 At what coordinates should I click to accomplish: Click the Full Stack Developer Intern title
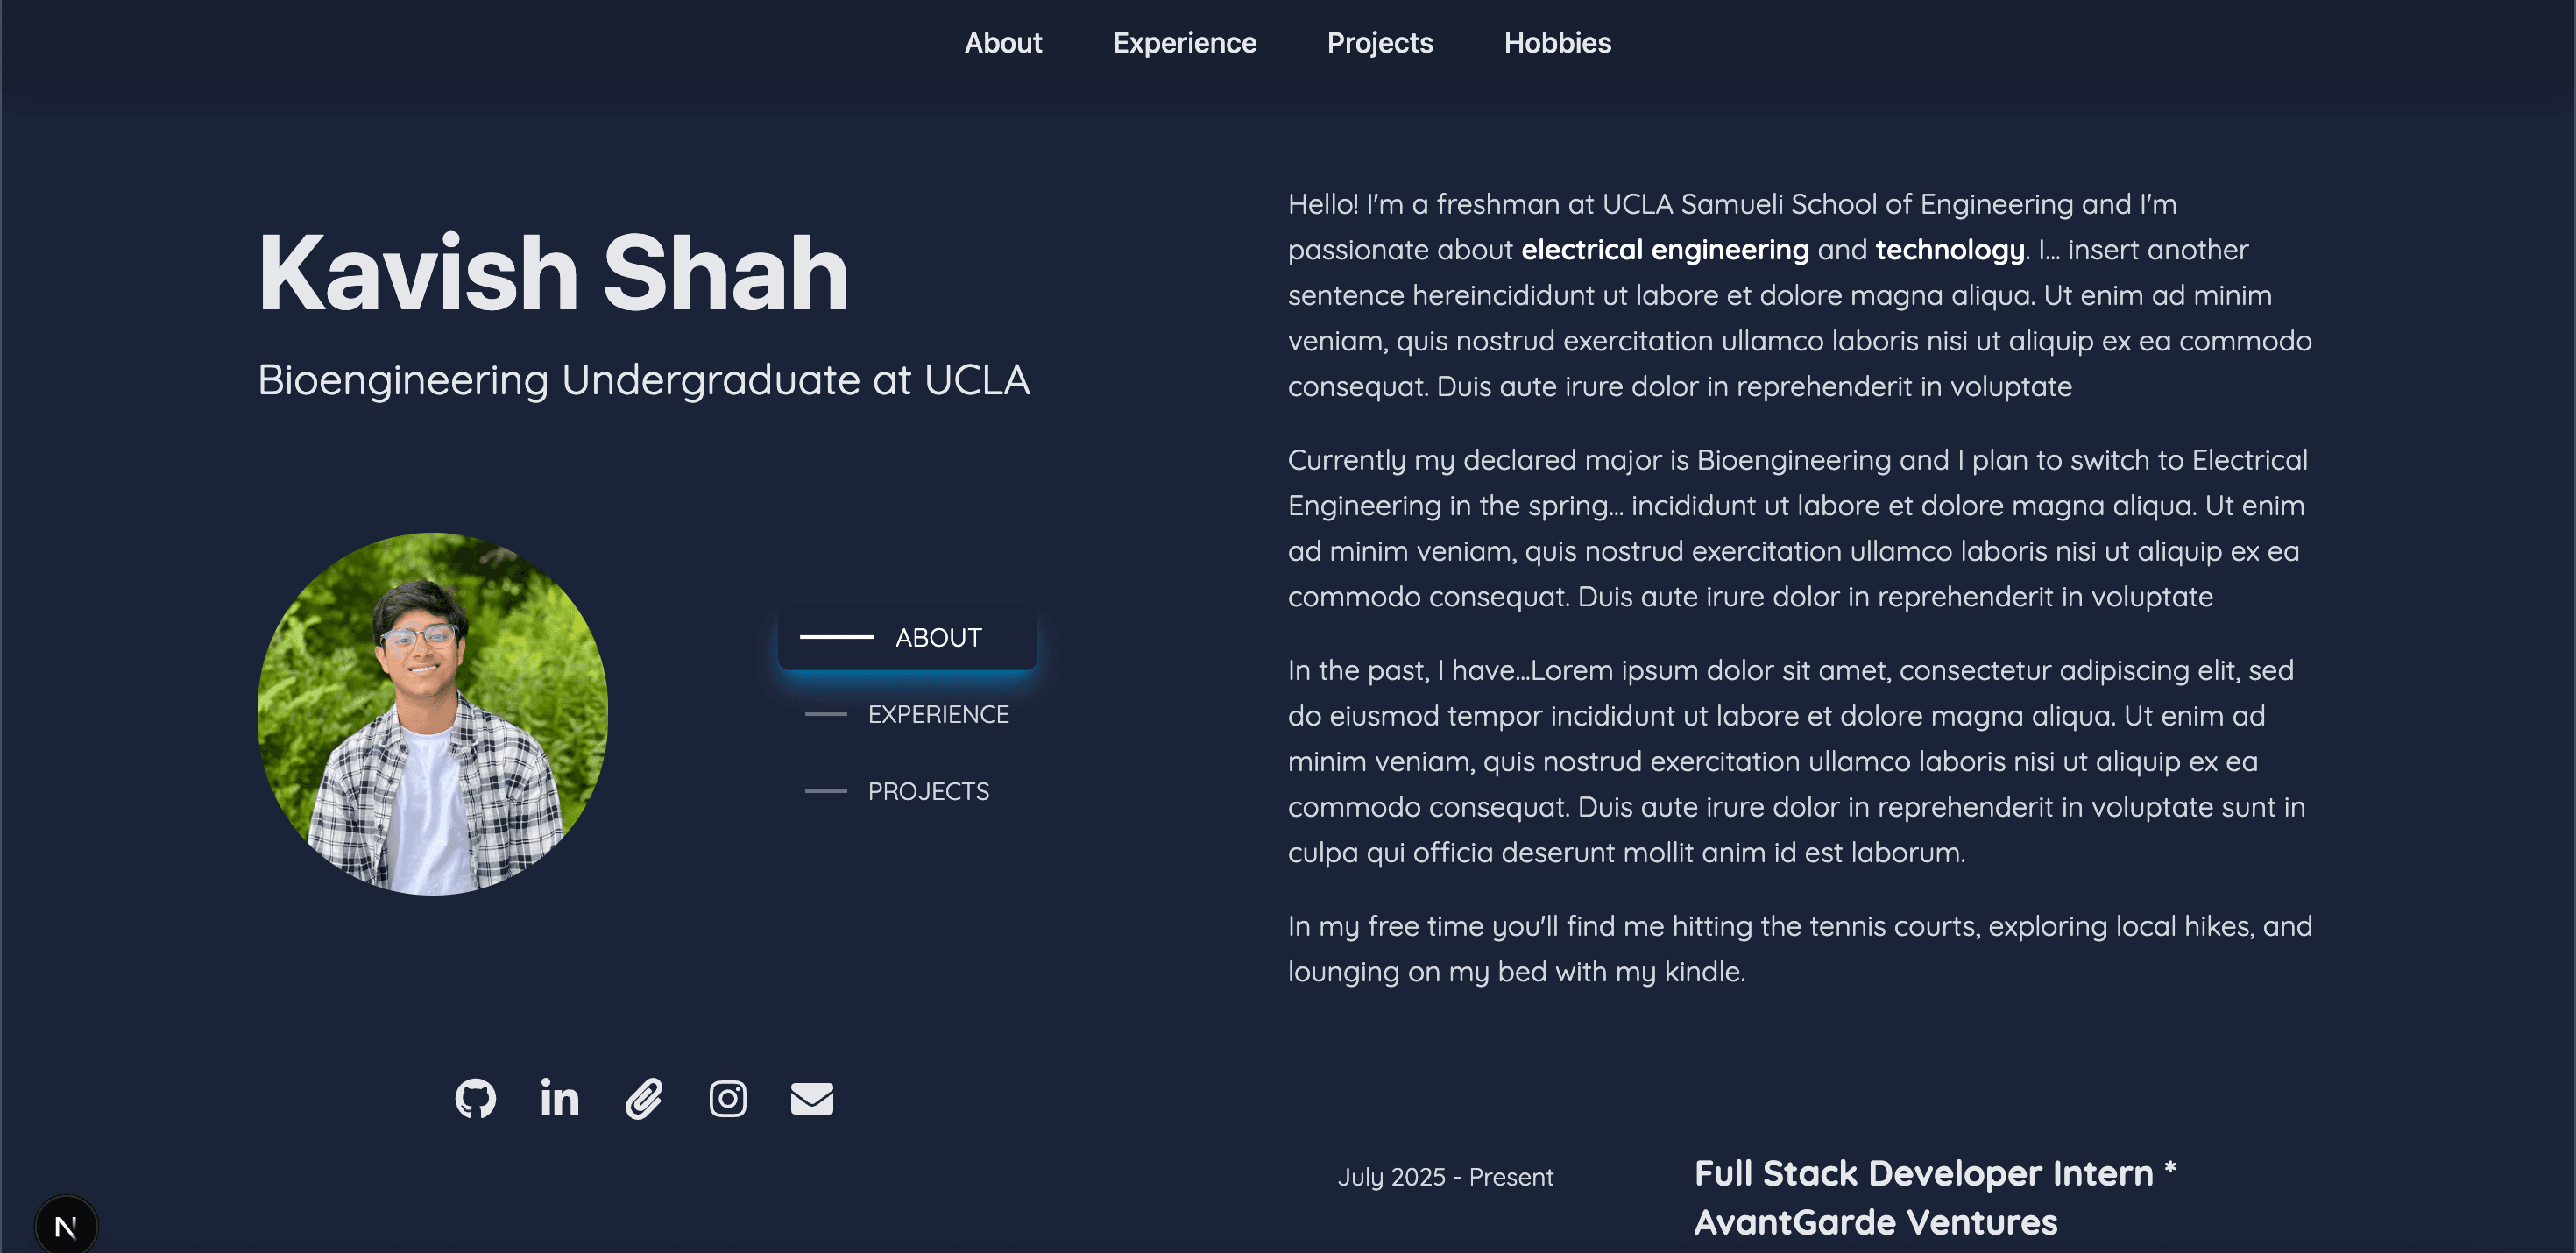tap(1924, 1173)
